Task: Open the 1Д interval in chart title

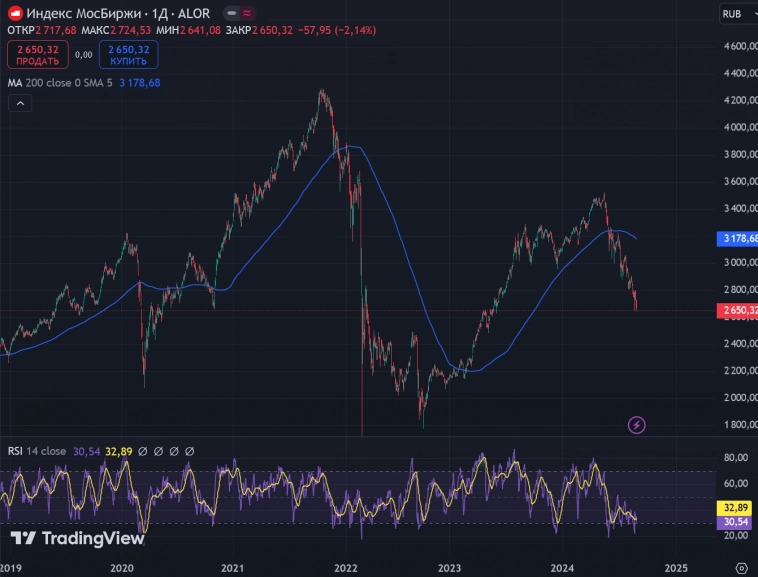Action: click(159, 13)
